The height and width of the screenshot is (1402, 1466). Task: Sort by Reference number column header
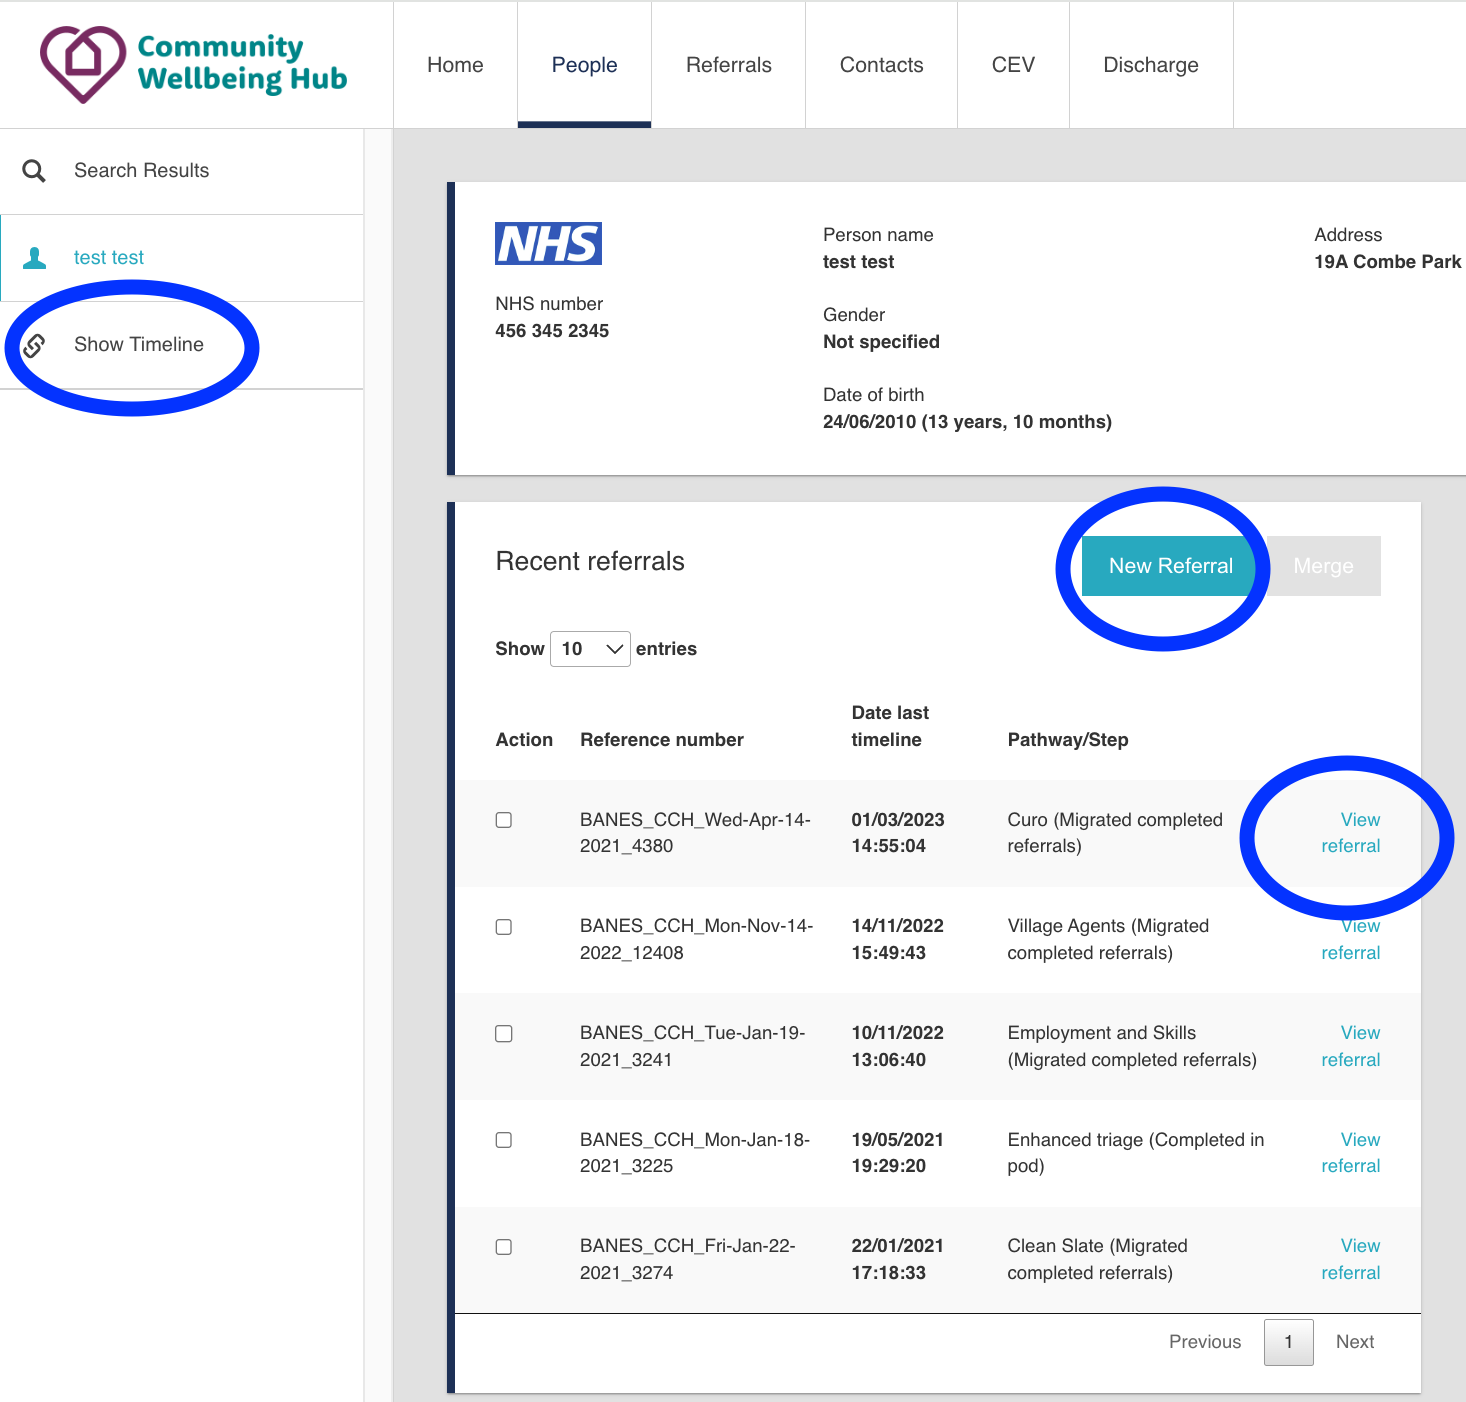[x=662, y=740]
